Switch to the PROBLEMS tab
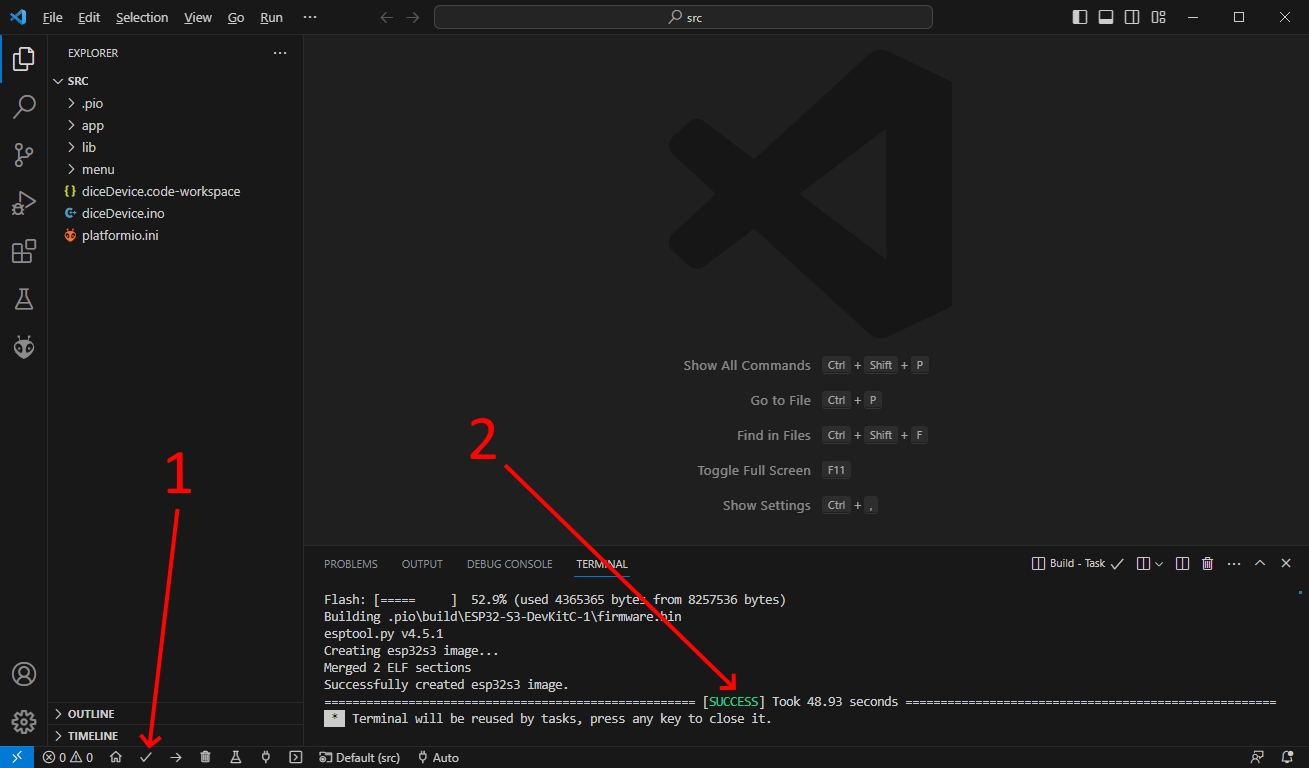This screenshot has width=1309, height=768. click(351, 564)
